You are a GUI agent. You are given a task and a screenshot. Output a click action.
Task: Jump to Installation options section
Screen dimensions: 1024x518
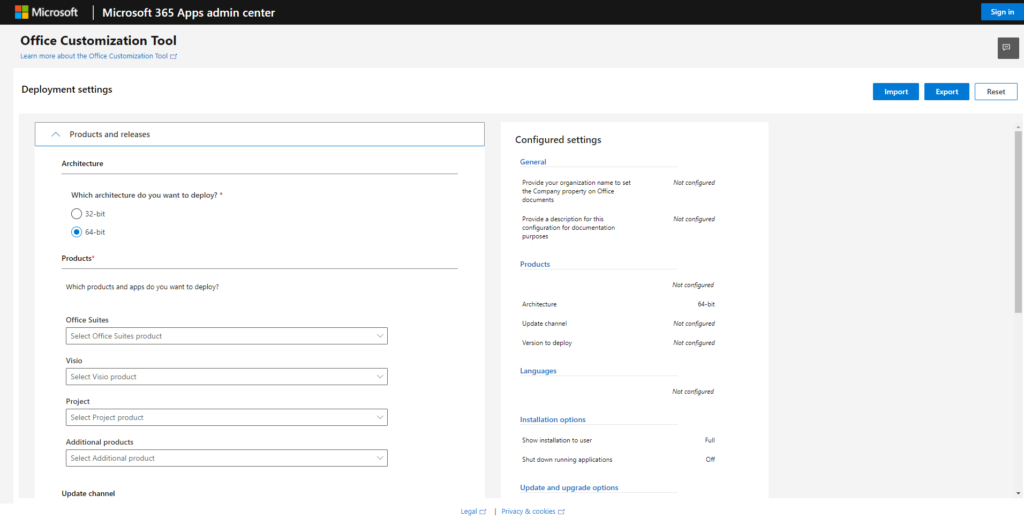(552, 419)
